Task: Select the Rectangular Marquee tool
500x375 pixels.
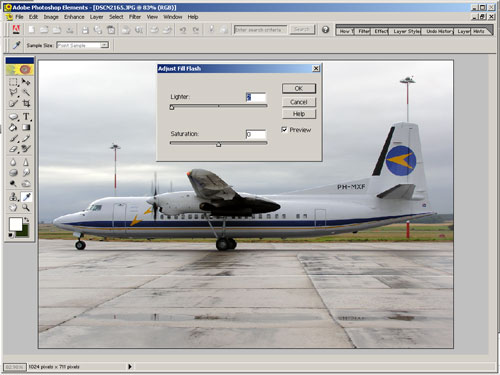Action: [13, 82]
